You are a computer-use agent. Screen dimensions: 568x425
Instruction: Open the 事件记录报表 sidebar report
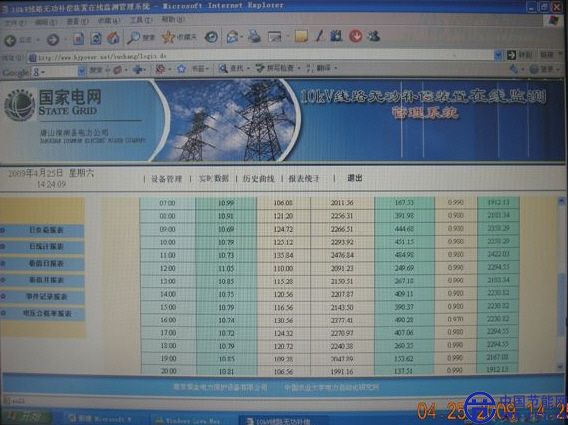(46, 297)
